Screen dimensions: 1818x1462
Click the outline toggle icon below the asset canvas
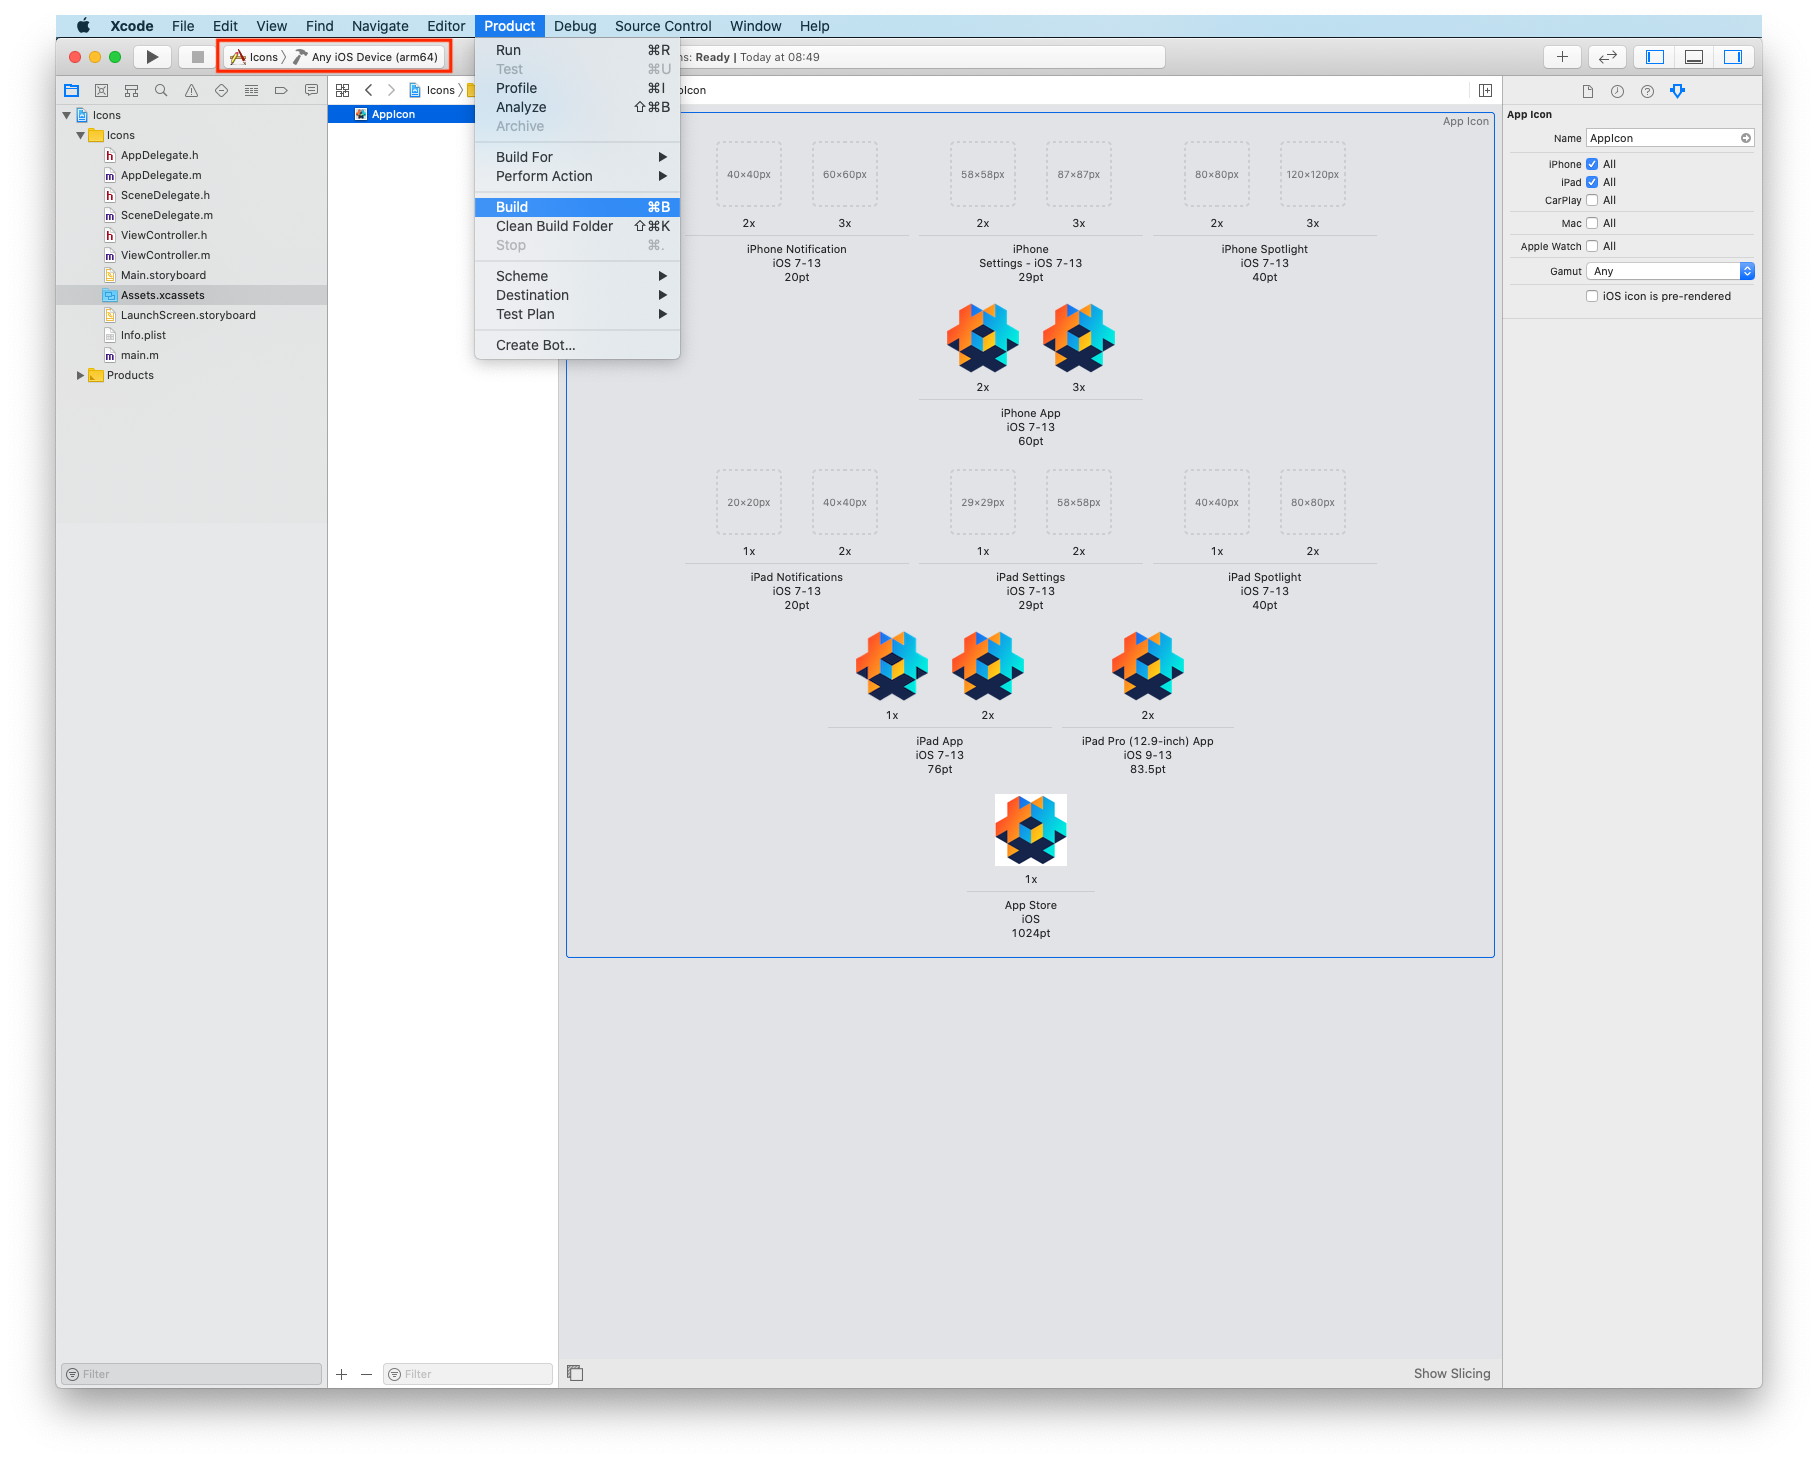point(575,1373)
